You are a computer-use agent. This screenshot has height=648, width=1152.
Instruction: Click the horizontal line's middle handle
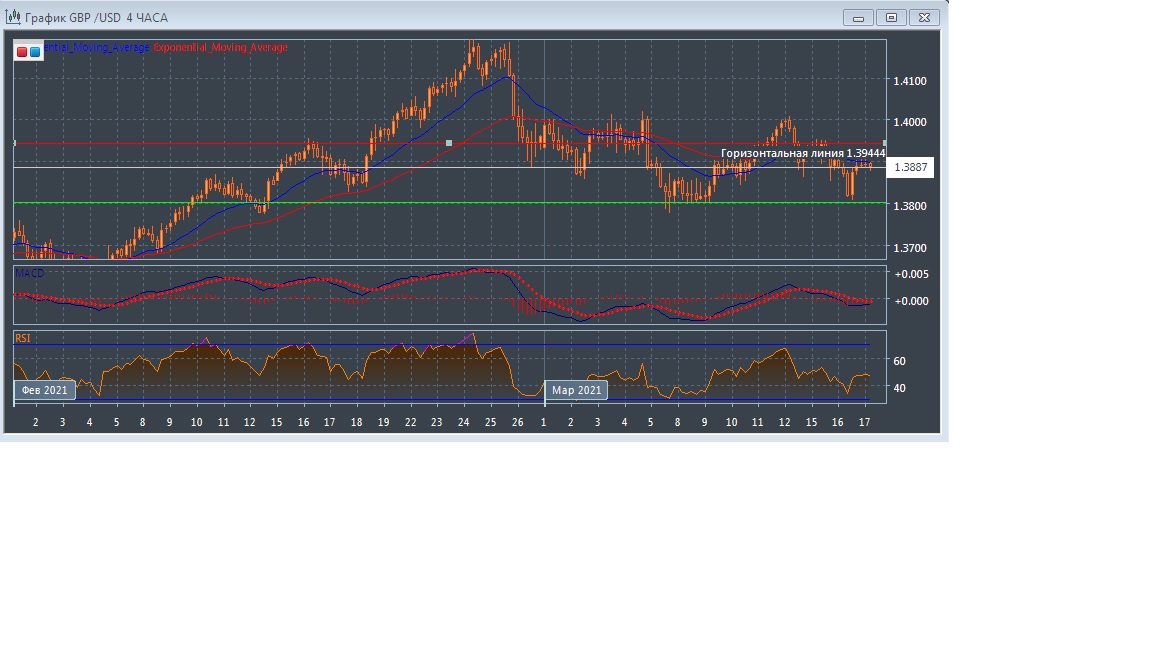449,143
